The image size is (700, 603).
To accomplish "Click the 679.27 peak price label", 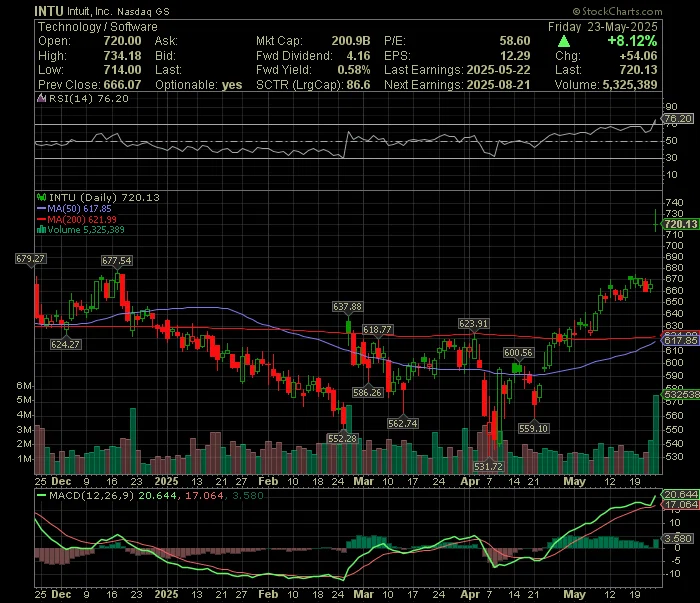I will 30,258.
